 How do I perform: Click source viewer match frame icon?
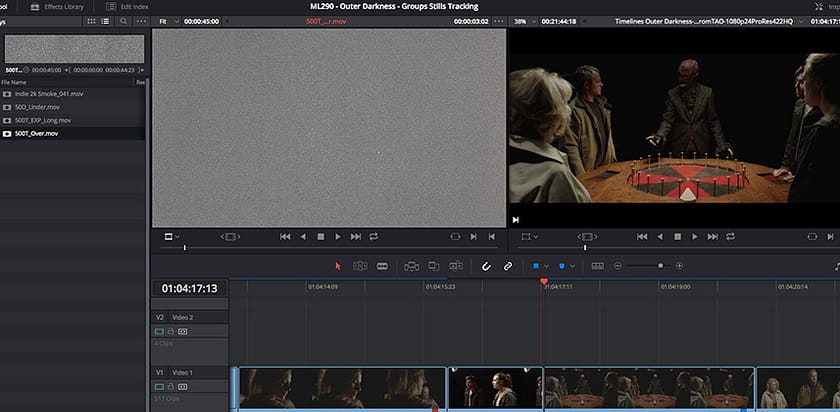pos(230,236)
